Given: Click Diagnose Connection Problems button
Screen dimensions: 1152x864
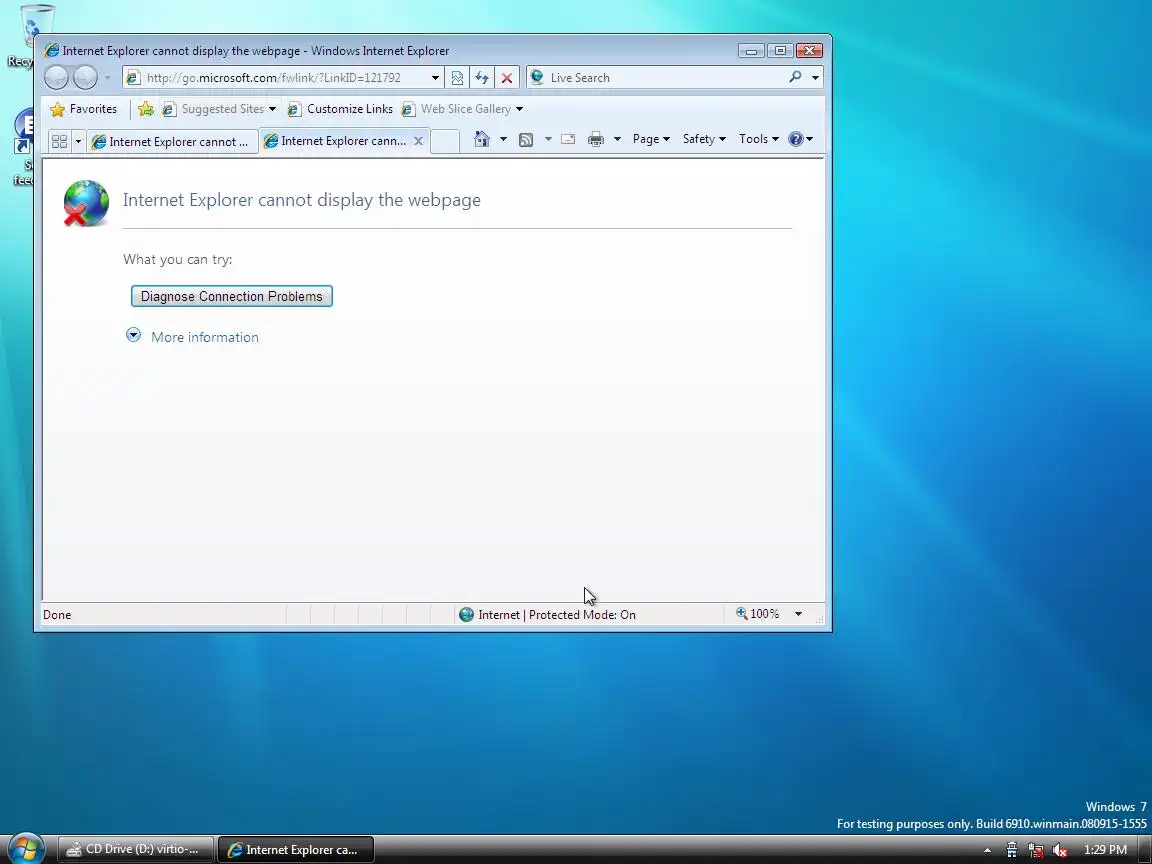Looking at the screenshot, I should pos(231,296).
